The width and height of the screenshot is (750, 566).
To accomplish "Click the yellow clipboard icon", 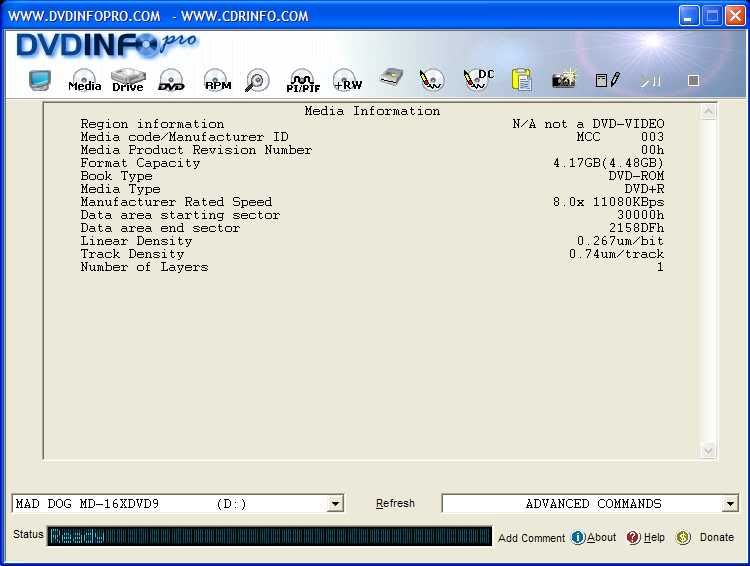I will point(521,79).
